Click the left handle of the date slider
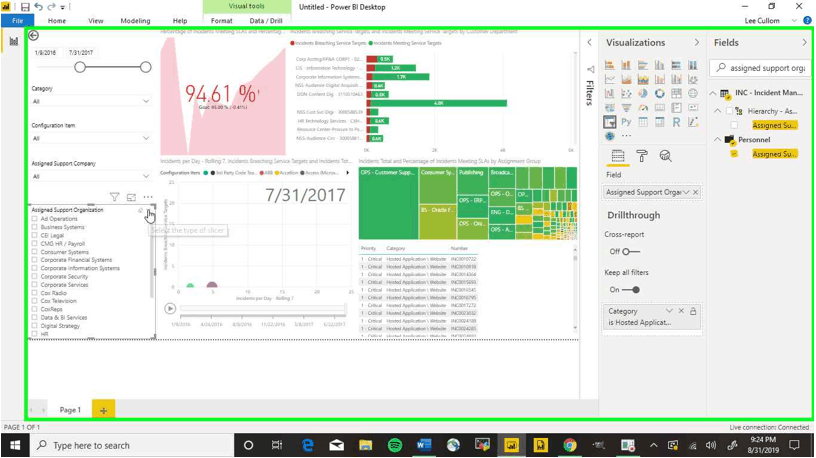816x458 pixels. point(80,67)
